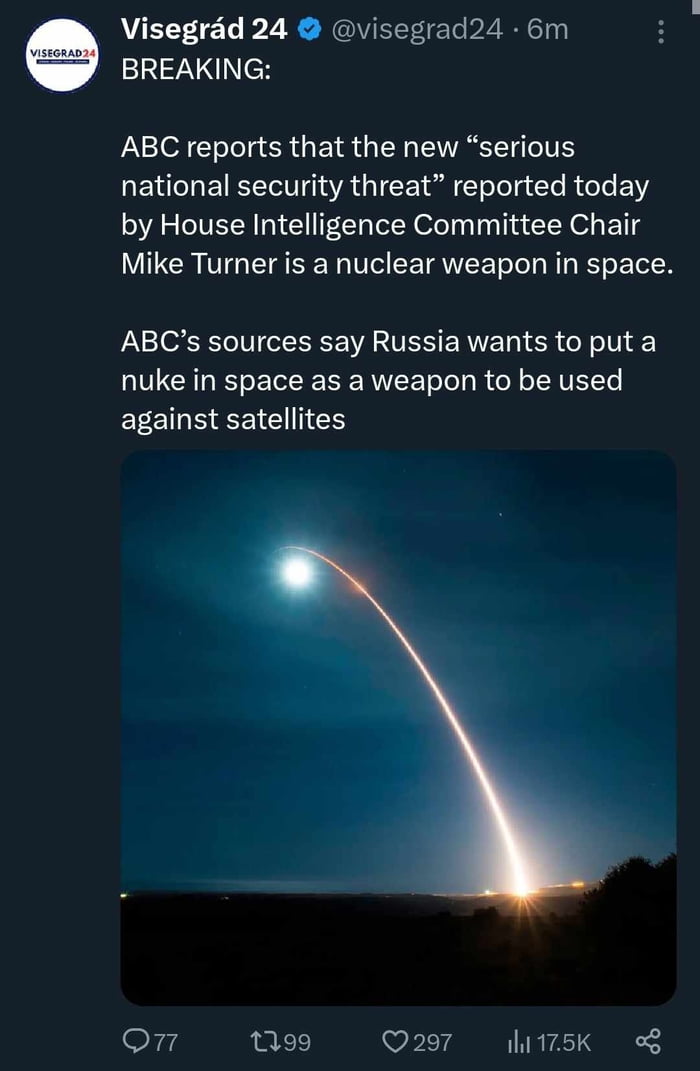Click the Visegrád 24 display name
700x1071 pixels.
pyautogui.click(x=204, y=31)
